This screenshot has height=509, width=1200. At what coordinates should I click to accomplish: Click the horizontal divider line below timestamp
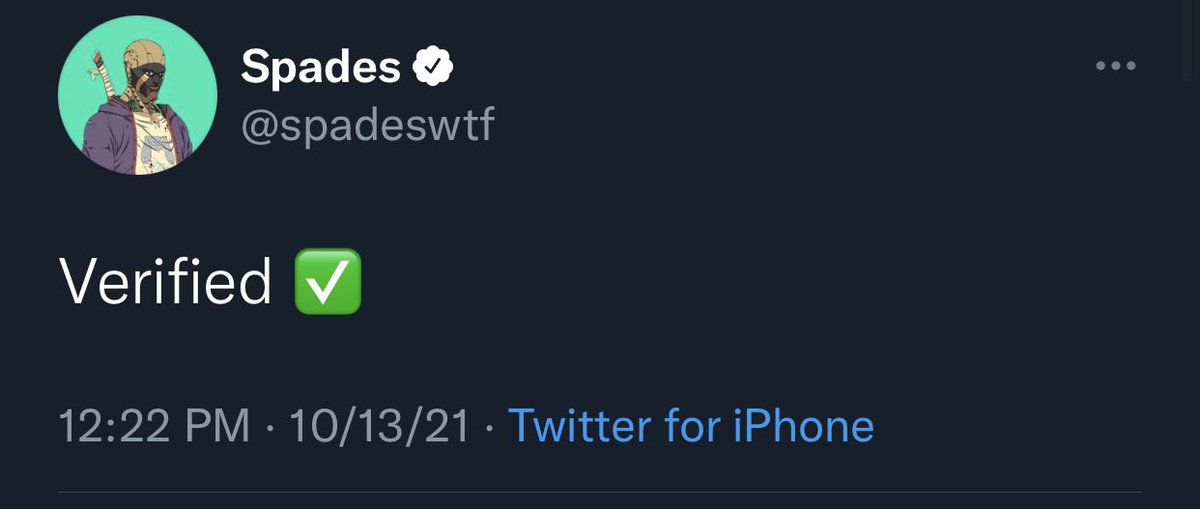(598, 491)
